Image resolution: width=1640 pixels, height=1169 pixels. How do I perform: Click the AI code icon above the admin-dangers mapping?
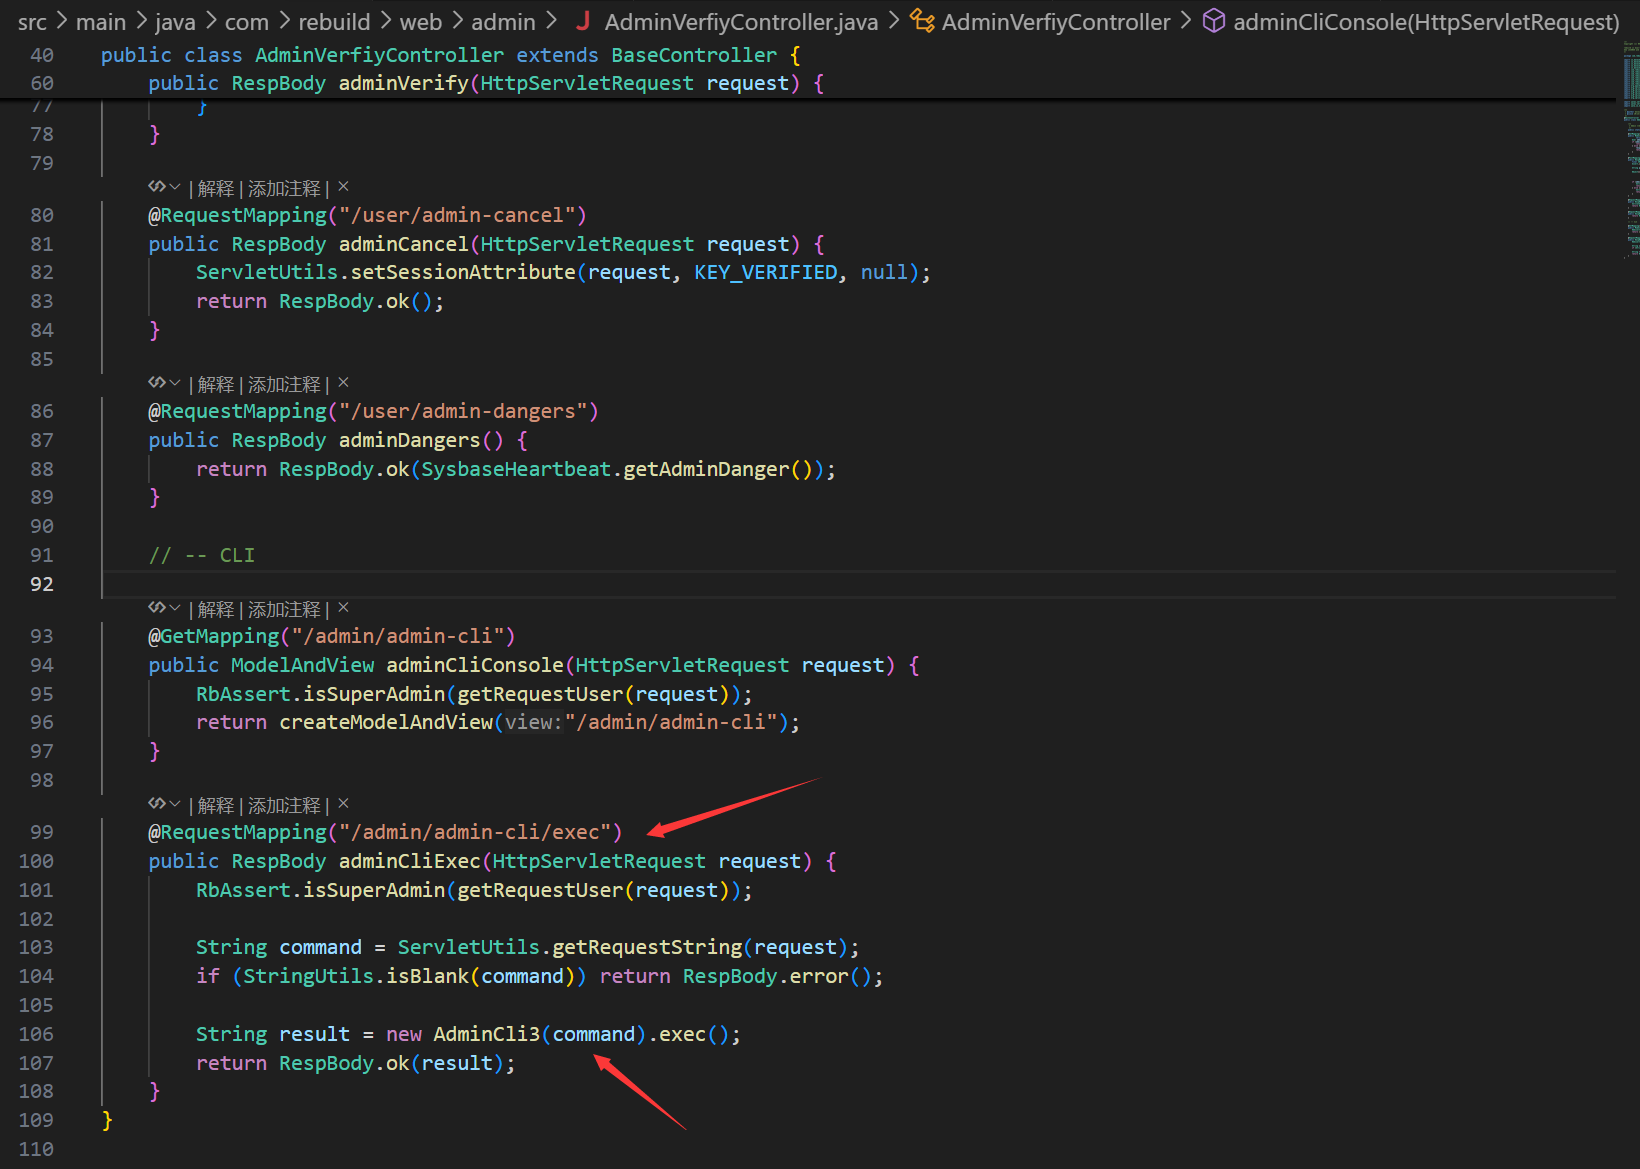pyautogui.click(x=157, y=383)
